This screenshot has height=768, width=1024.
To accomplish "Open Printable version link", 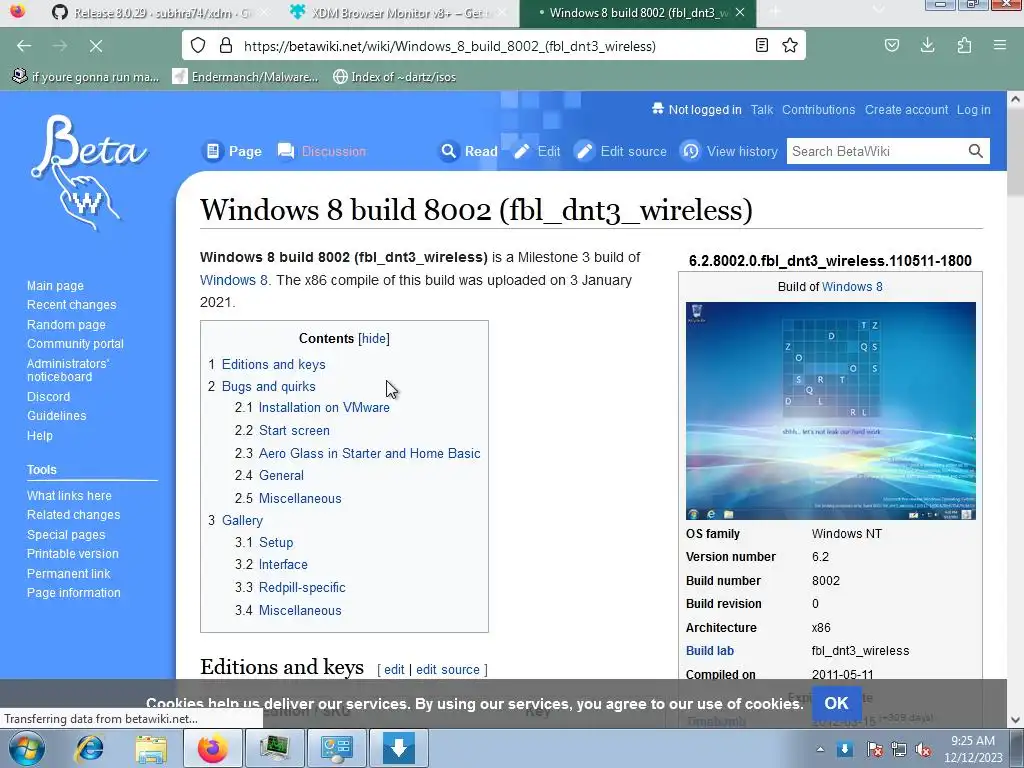I will click(x=72, y=553).
